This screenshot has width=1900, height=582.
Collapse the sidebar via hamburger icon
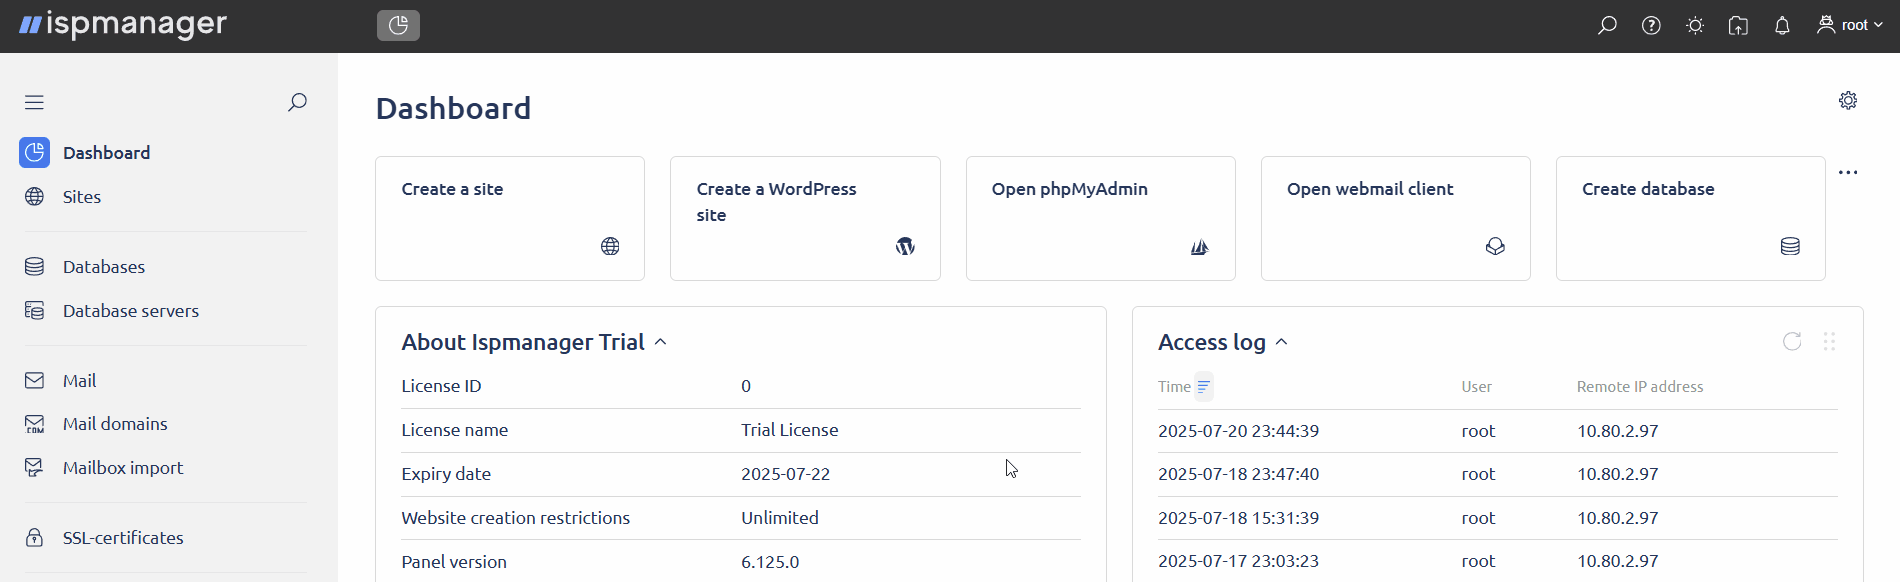(34, 102)
